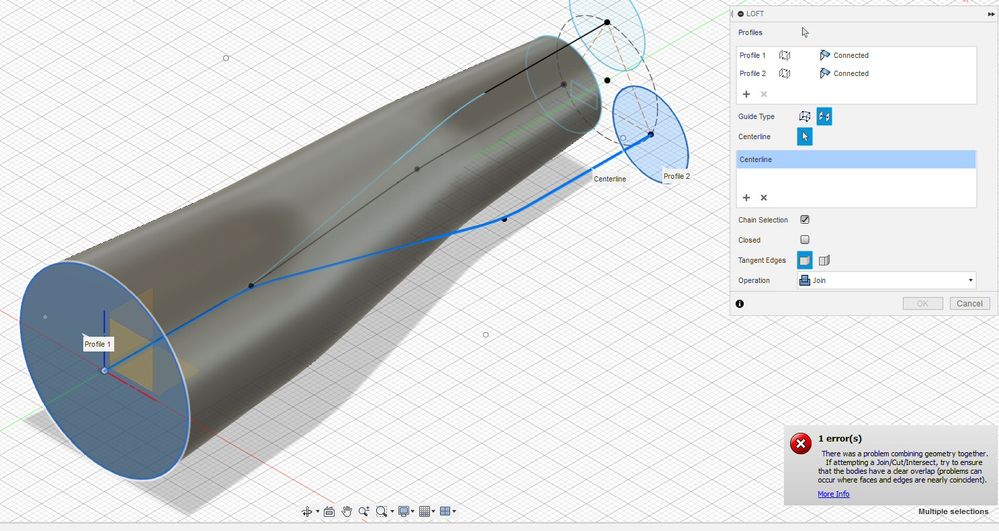This screenshot has height=531, width=999.
Task: Click the Profile 1 selection icon
Action: click(785, 55)
